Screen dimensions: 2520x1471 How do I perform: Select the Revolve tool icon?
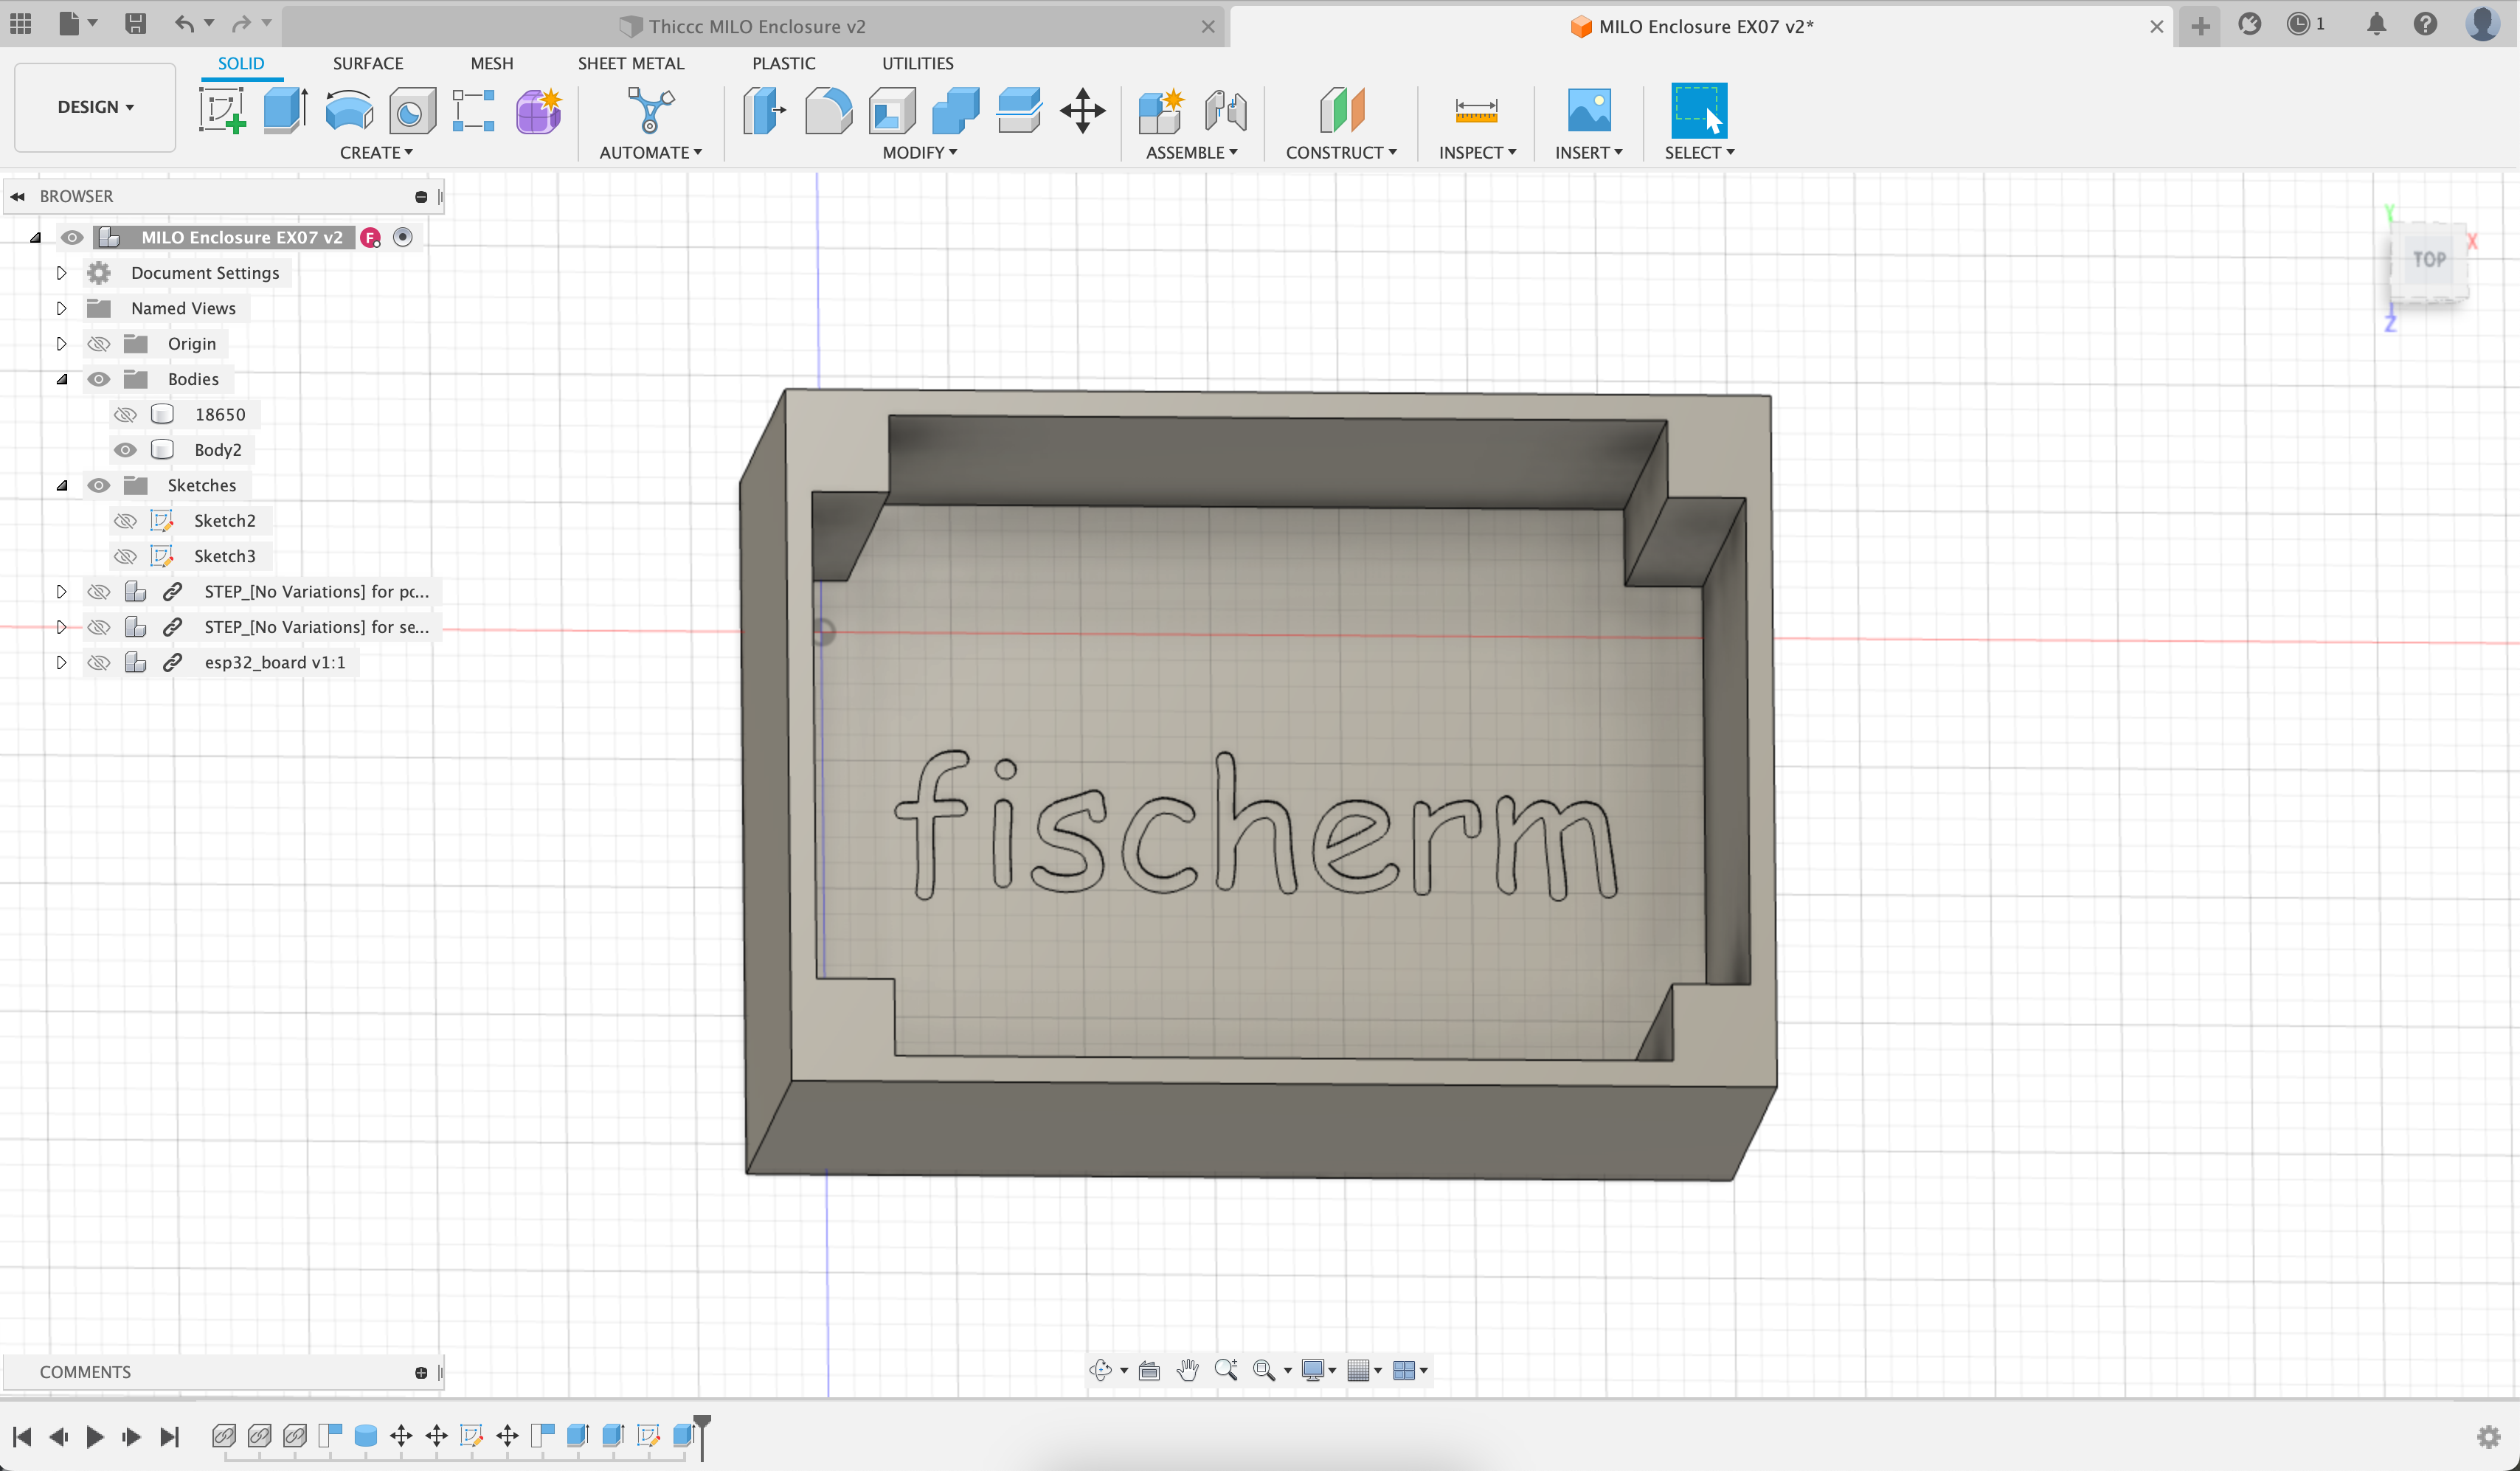tap(349, 110)
